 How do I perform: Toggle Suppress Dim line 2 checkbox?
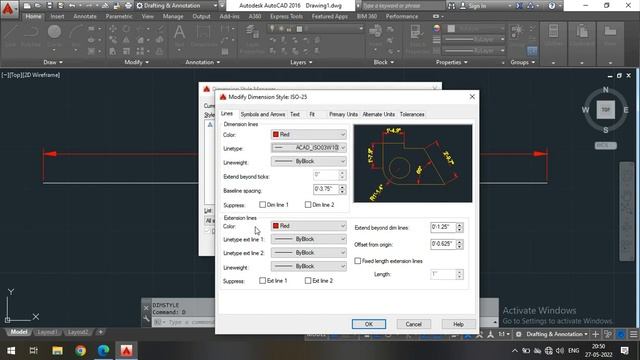click(x=308, y=204)
